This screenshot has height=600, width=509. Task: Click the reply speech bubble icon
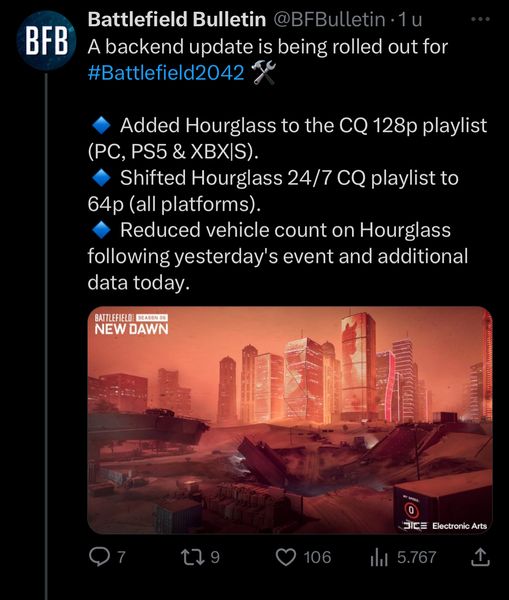[x=99, y=557]
